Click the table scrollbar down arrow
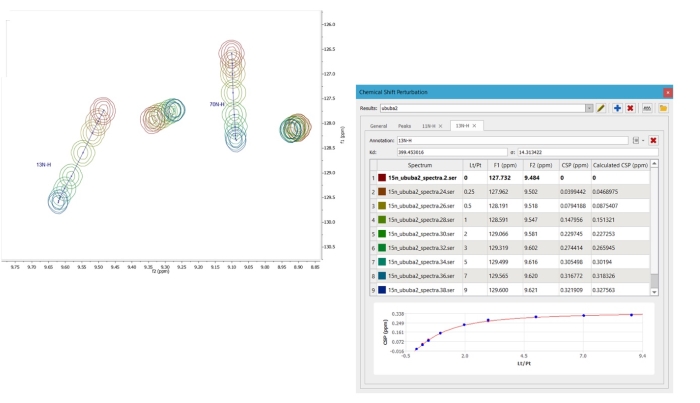700x403 pixels. pos(655,291)
